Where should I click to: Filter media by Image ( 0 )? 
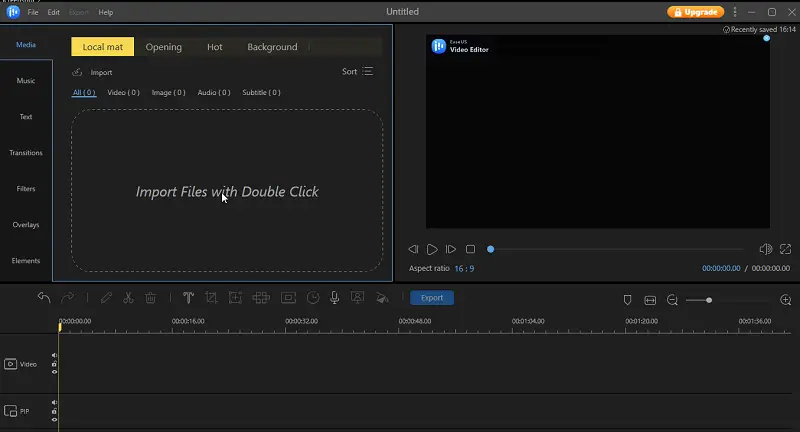tap(168, 92)
